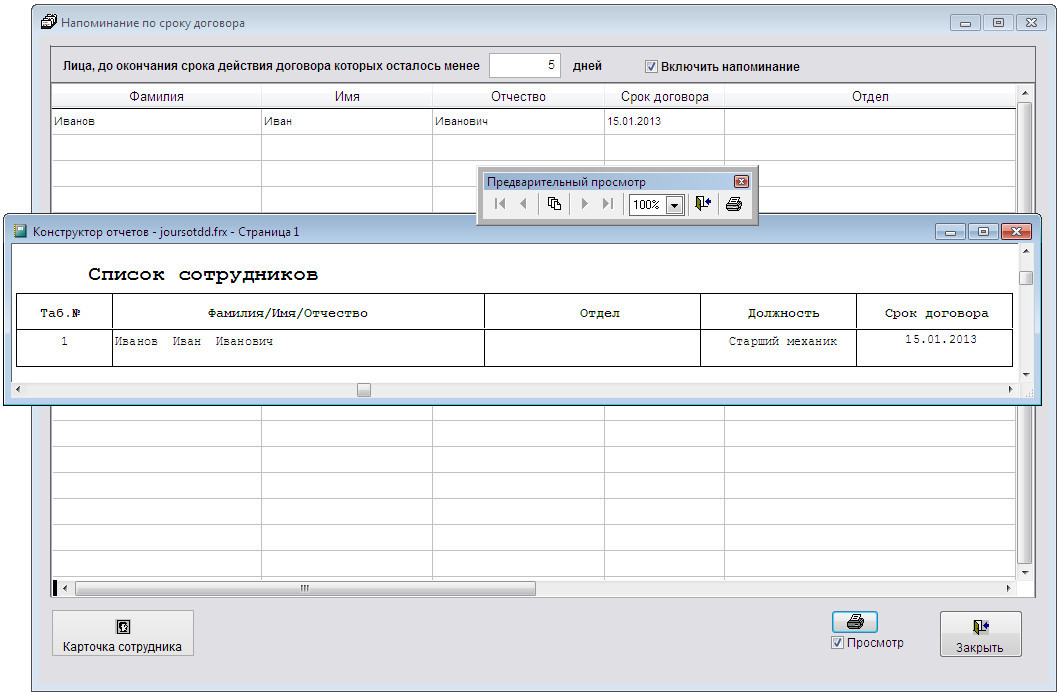
Task: Uncheck the Просмотр checkbox
Action: 837,643
